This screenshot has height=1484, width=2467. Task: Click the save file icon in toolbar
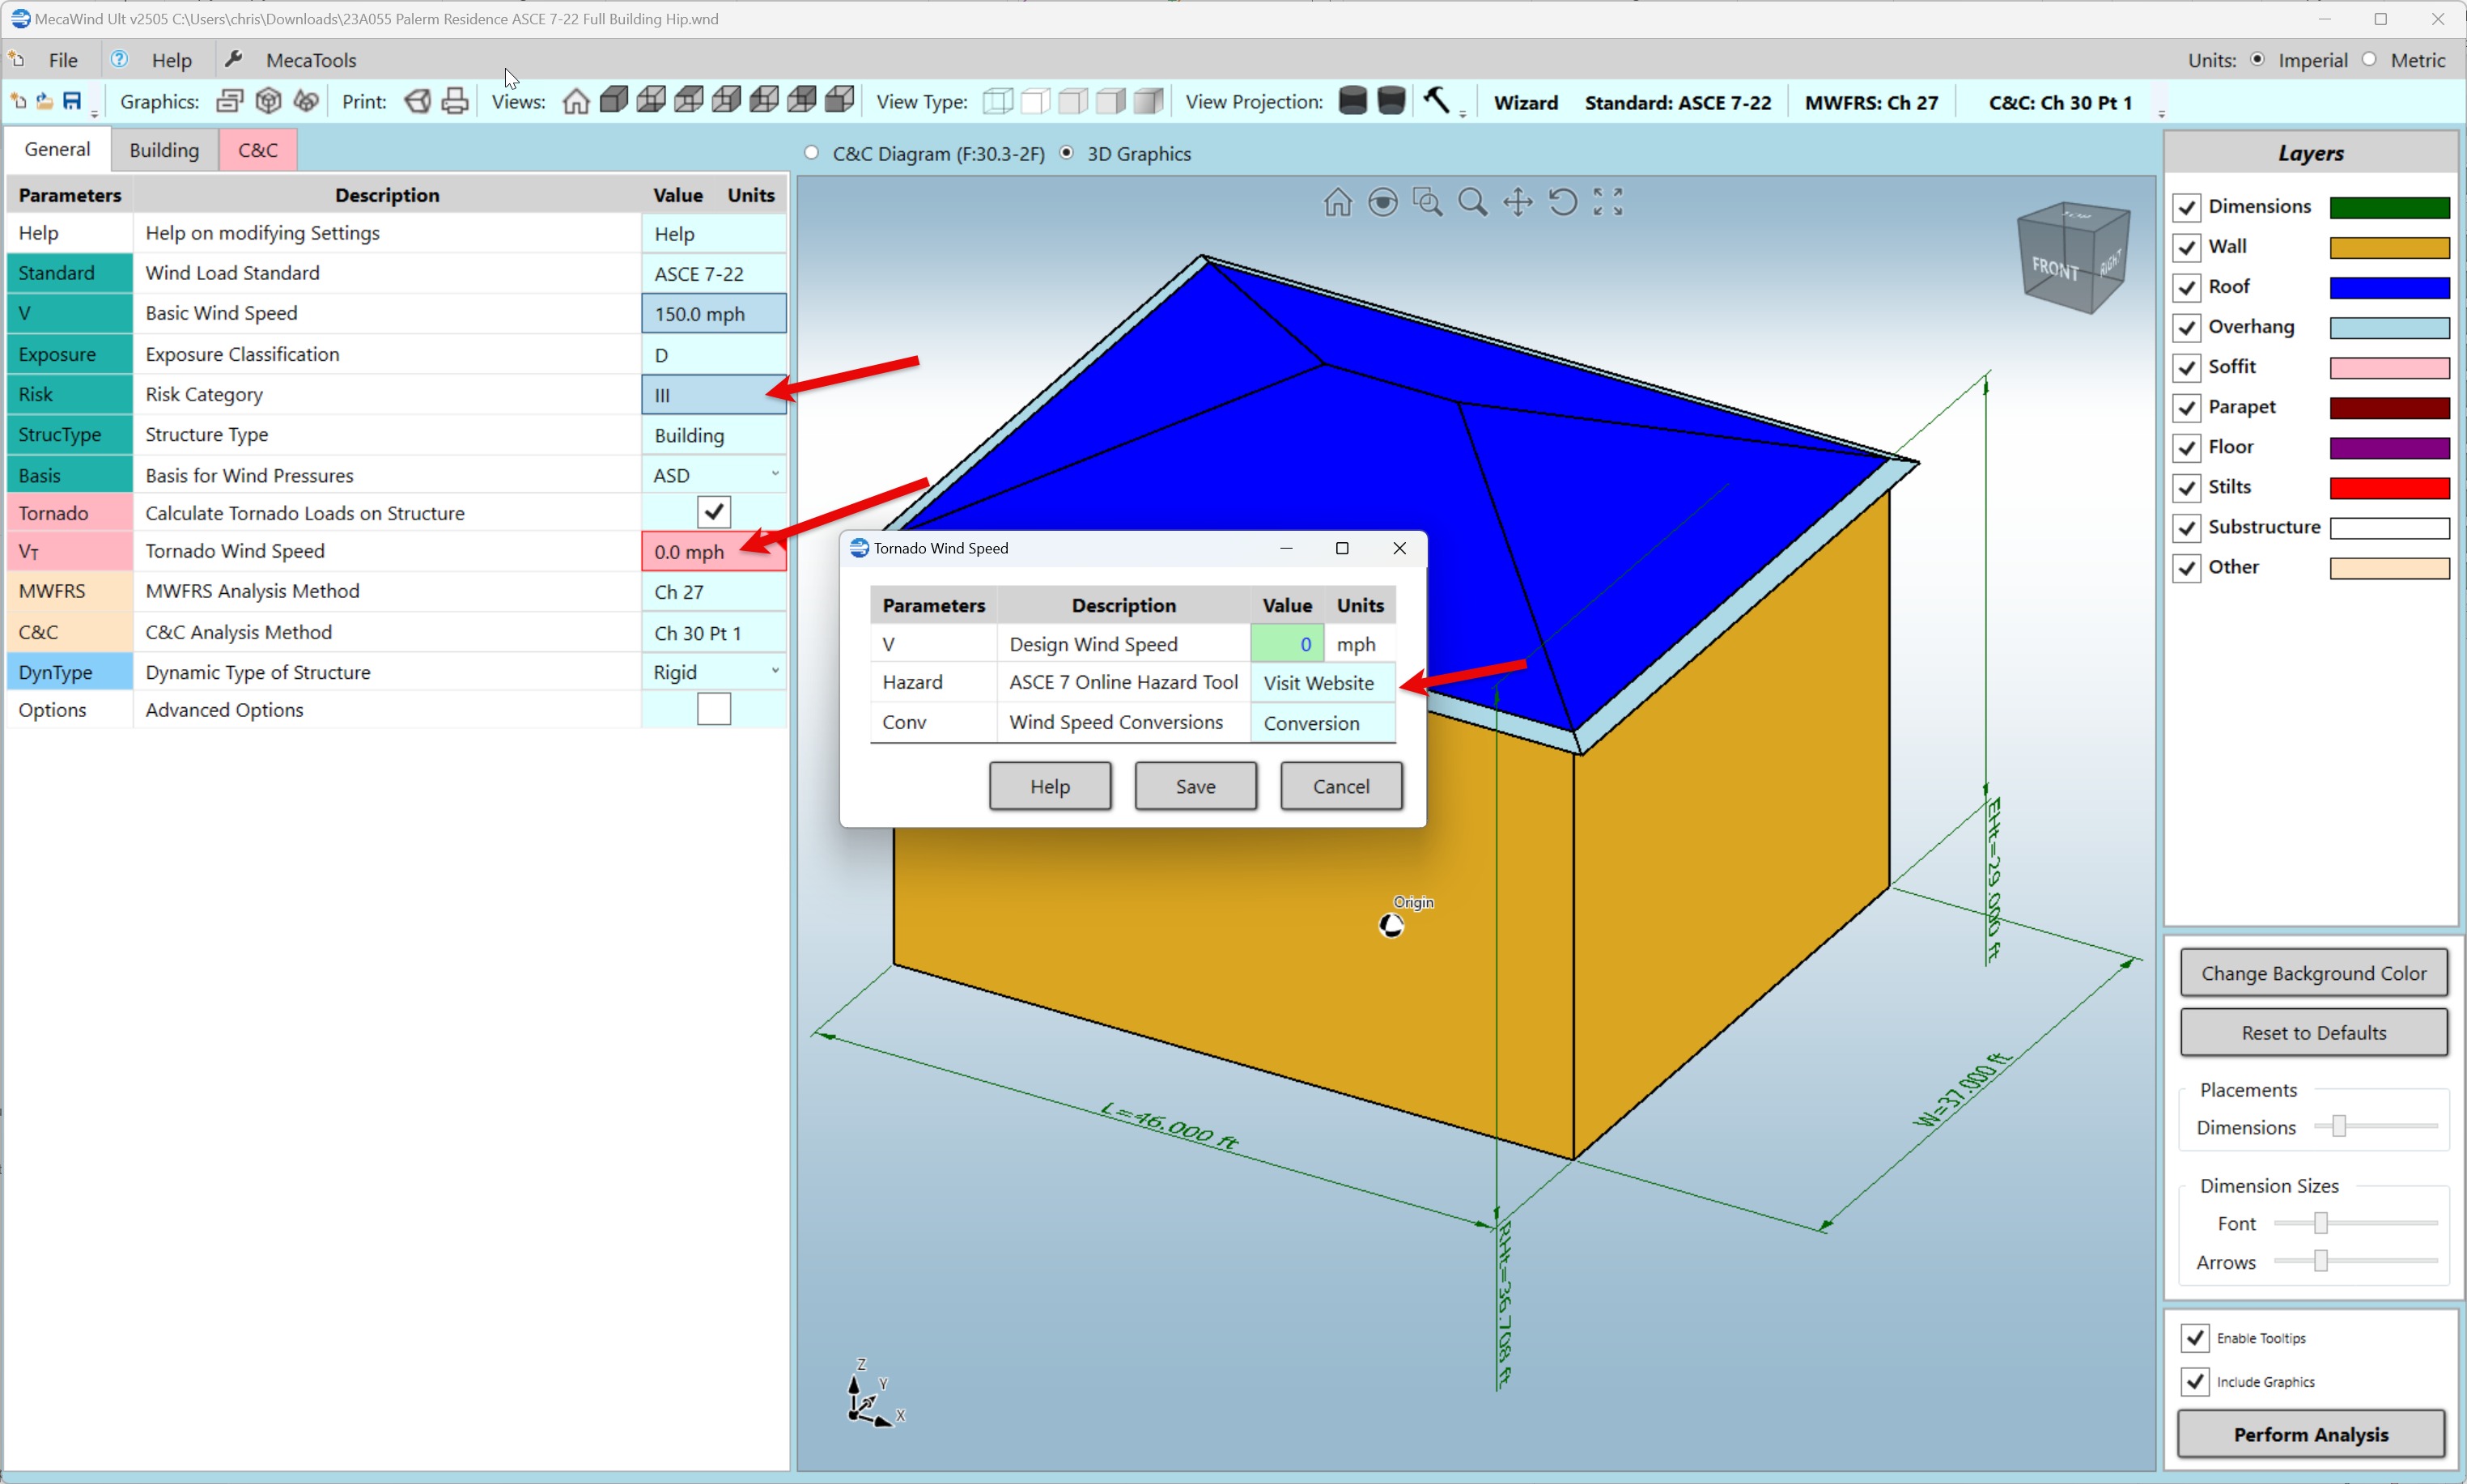pos(72,101)
